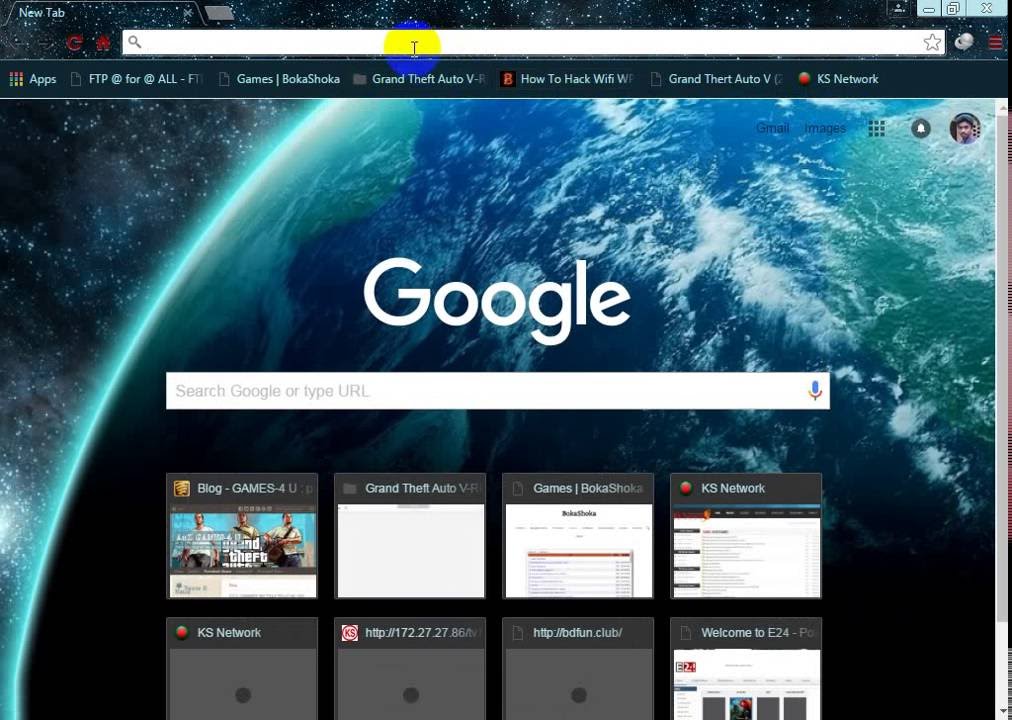Viewport: 1012px width, 720px height.
Task: Click the Google logo
Action: click(x=497, y=300)
